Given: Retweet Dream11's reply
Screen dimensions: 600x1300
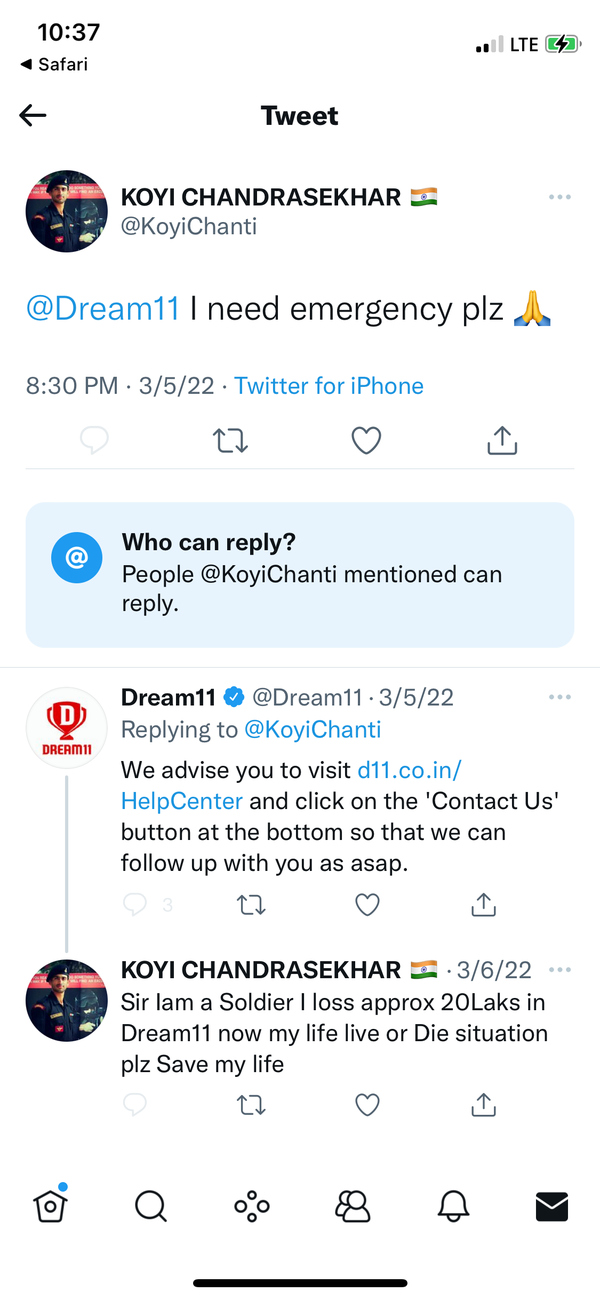Looking at the screenshot, I should 251,905.
